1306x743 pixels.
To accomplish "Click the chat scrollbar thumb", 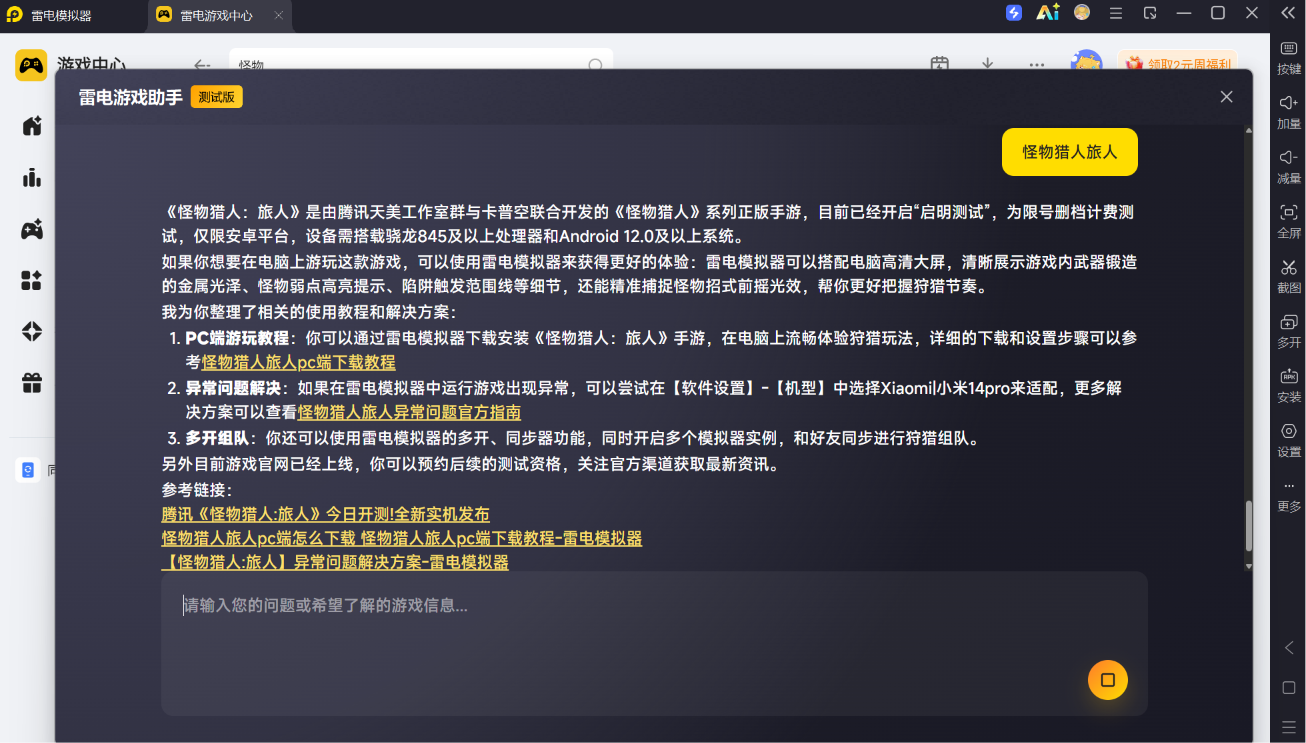I will point(1248,526).
